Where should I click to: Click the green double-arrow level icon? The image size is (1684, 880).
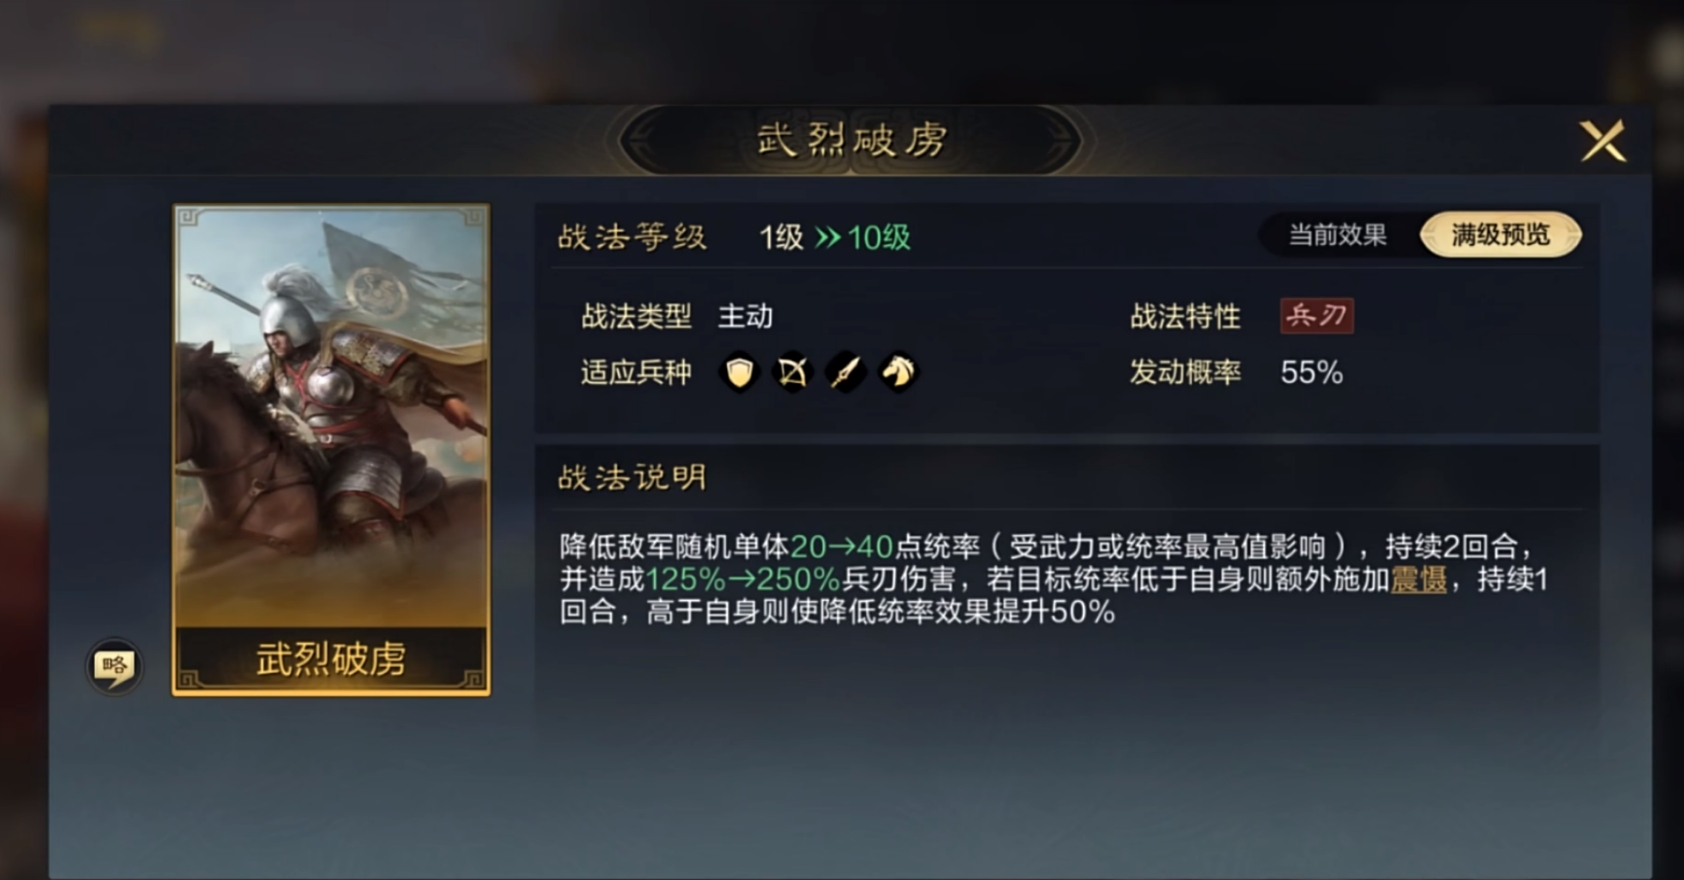tap(827, 238)
